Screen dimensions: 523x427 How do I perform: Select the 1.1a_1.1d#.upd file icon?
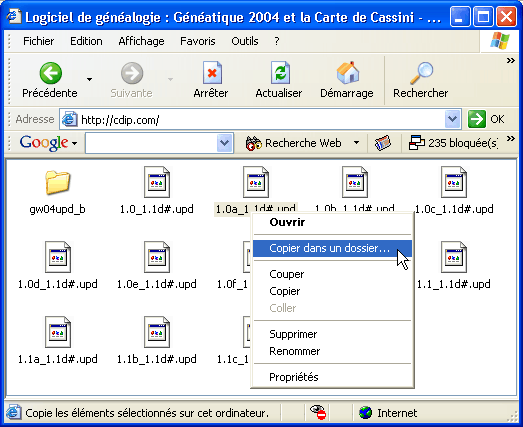[58, 332]
